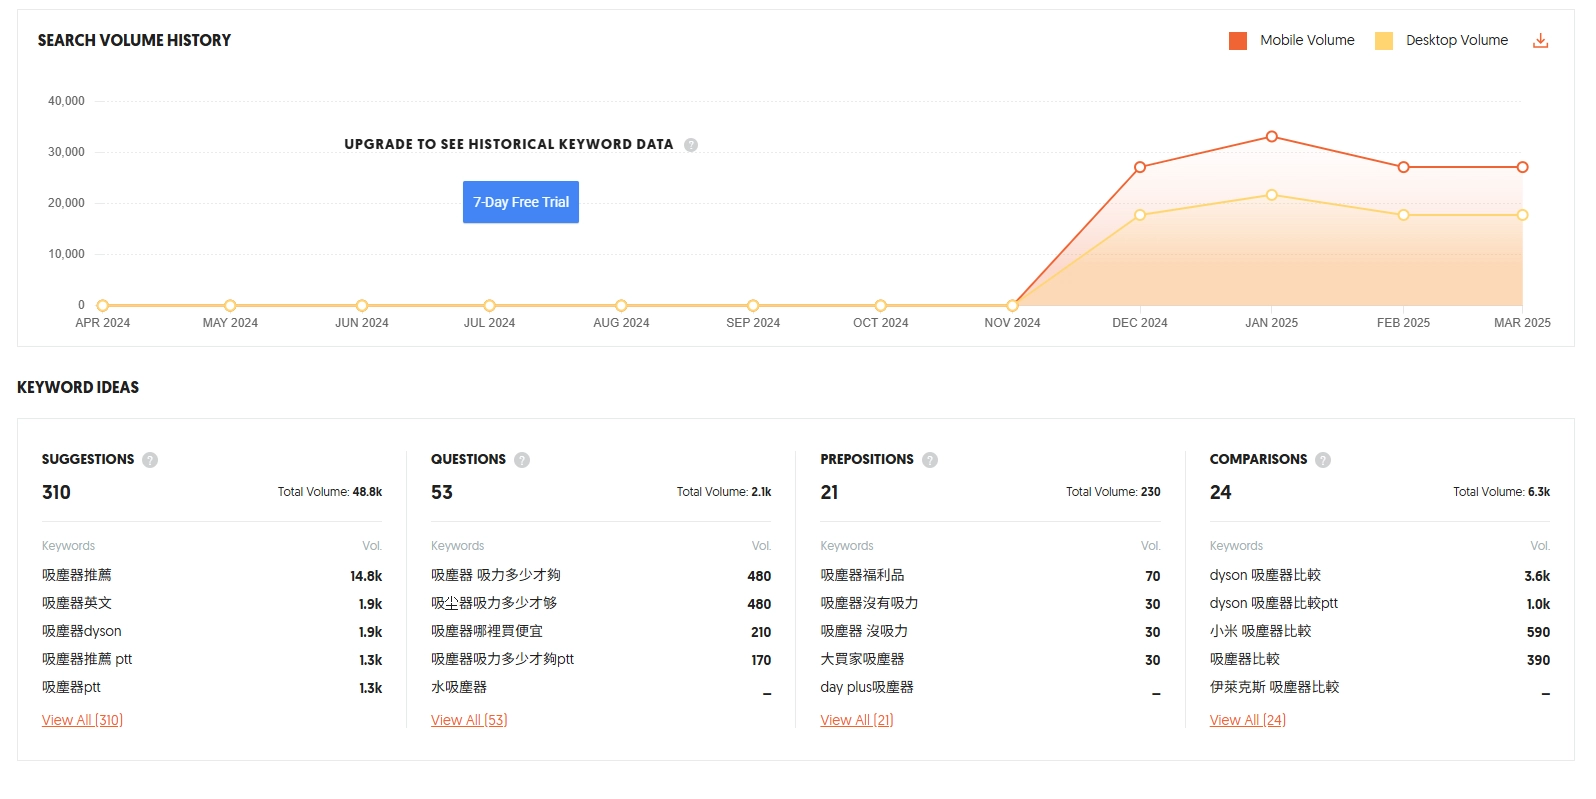Viewport: 1596px width, 799px height.
Task: Select the MAR 2025 desktop volume point
Action: tap(1522, 215)
